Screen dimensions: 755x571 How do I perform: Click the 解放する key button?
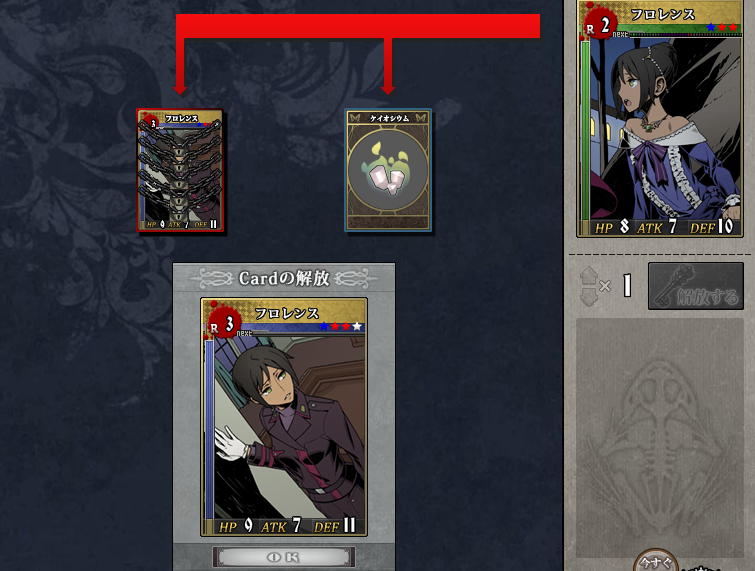696,286
